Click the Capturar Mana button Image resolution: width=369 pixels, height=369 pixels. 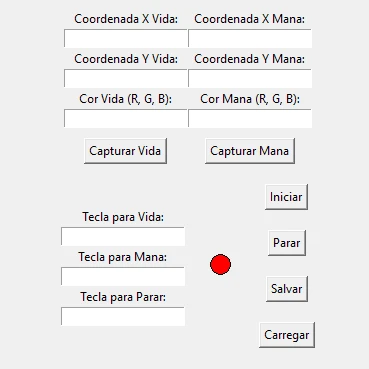pyautogui.click(x=250, y=151)
